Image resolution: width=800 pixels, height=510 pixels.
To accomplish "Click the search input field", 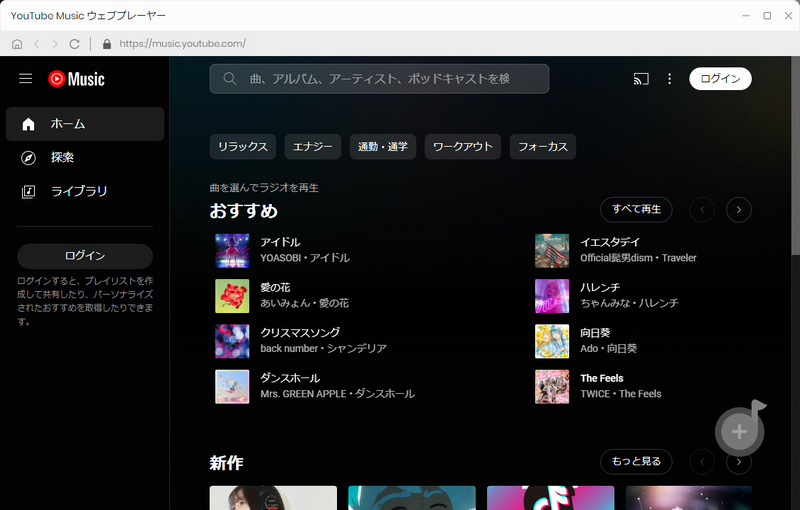I will pyautogui.click(x=380, y=79).
